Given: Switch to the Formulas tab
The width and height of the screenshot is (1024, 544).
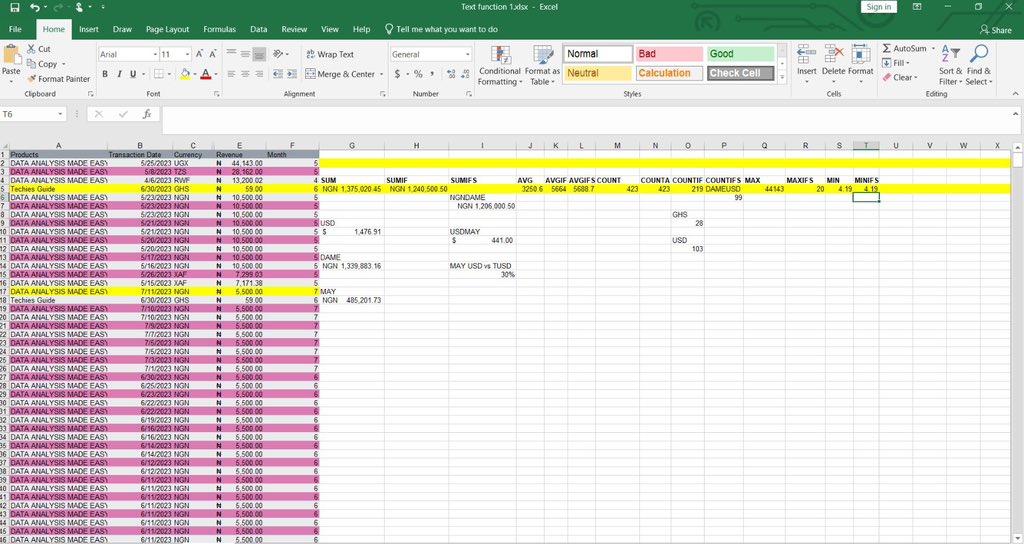Looking at the screenshot, I should [x=219, y=29].
